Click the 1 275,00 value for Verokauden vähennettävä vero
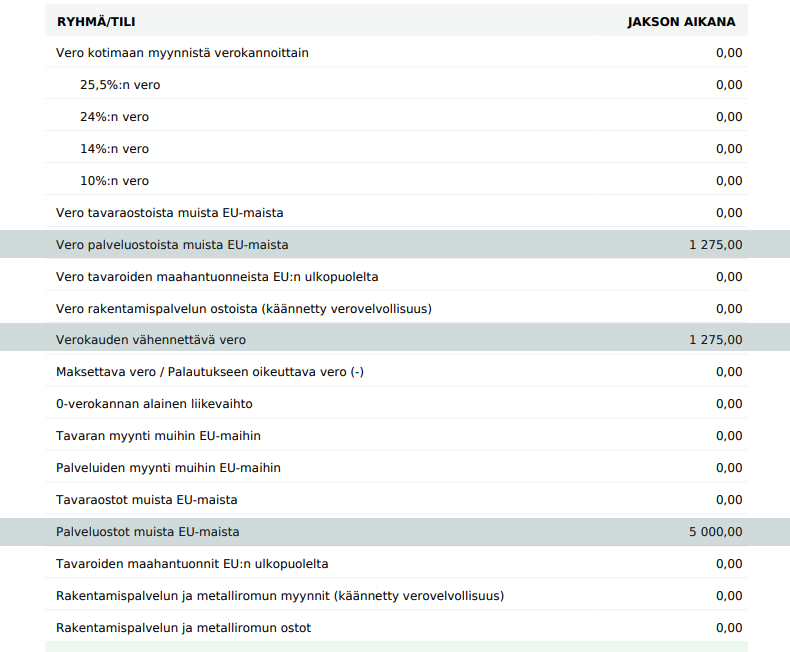Viewport: 790px width, 652px height. [x=715, y=340]
